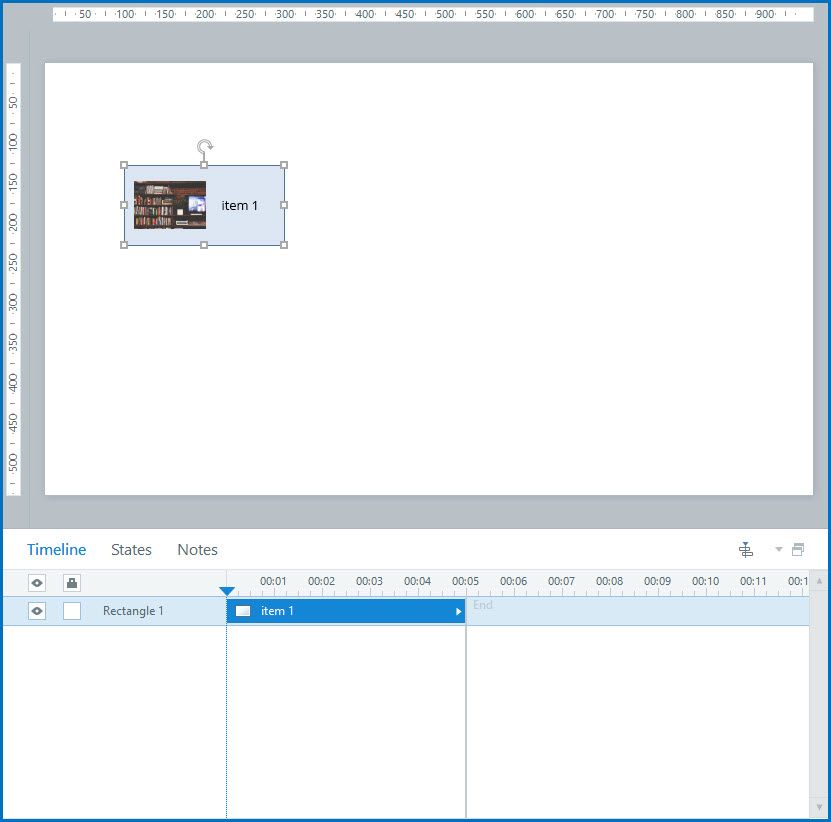Click the undock panel window icon
The image size is (831, 822).
point(798,550)
